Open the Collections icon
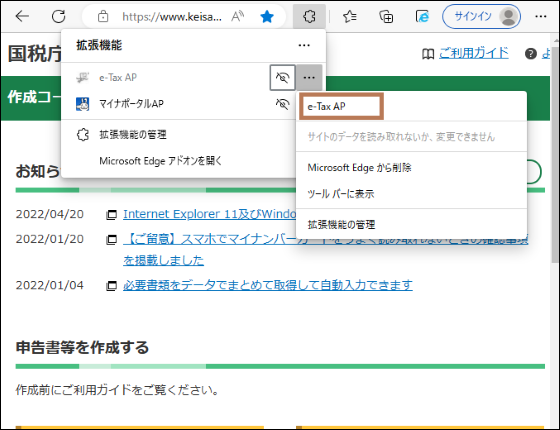560x430 pixels. click(386, 16)
